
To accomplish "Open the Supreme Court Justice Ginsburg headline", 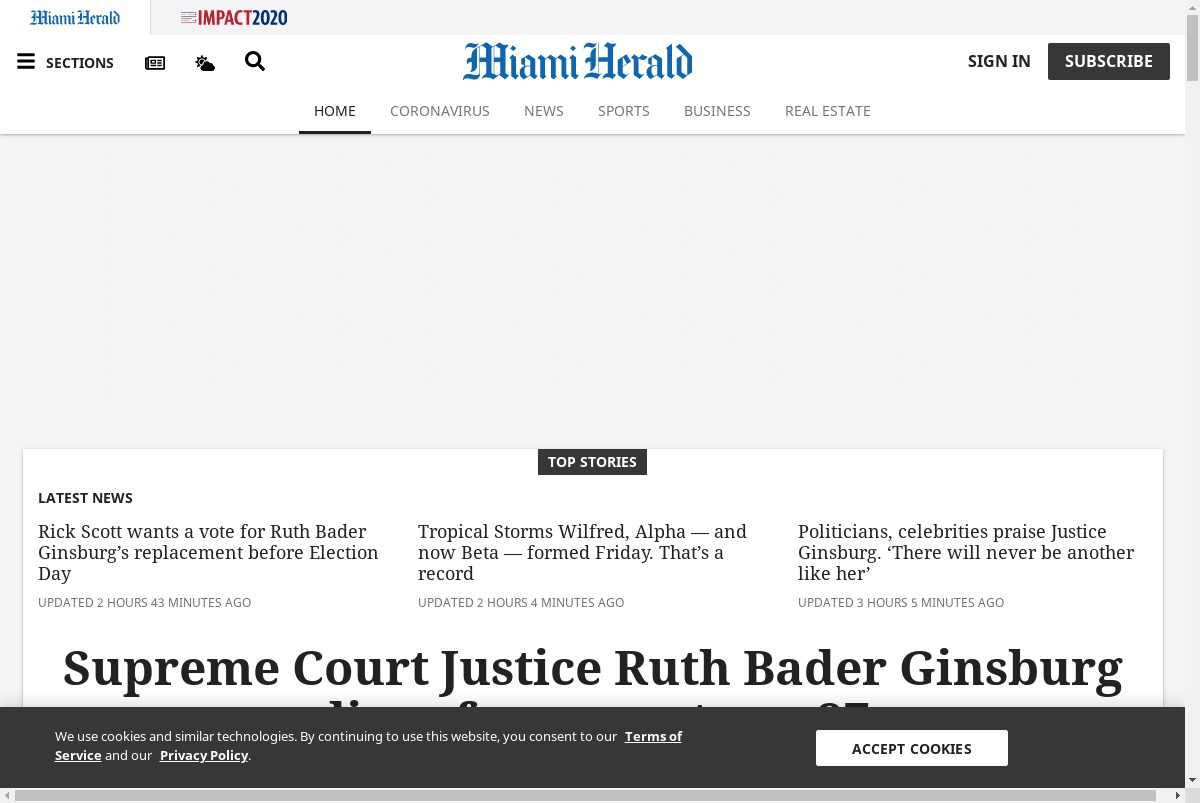I will (x=592, y=669).
